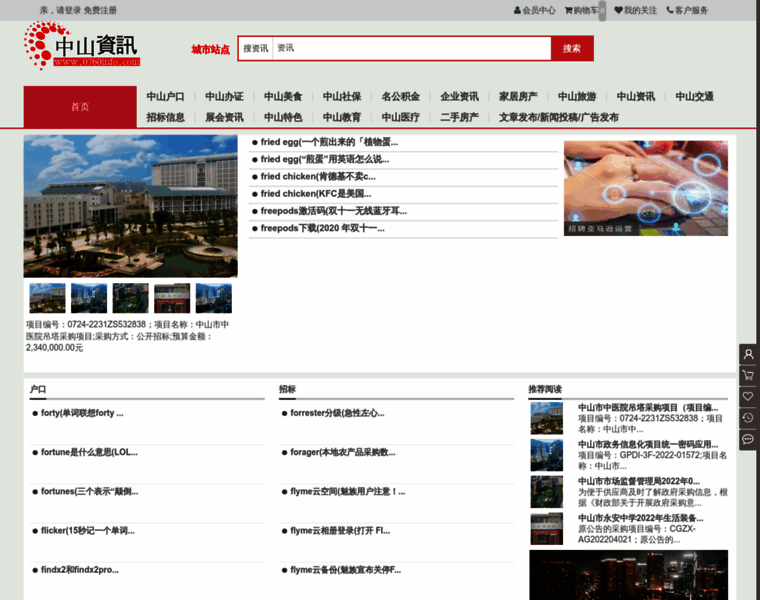Image resolution: width=760 pixels, height=600 pixels.
Task: Open the fortune是什么意思(LOL article
Action: point(89,452)
